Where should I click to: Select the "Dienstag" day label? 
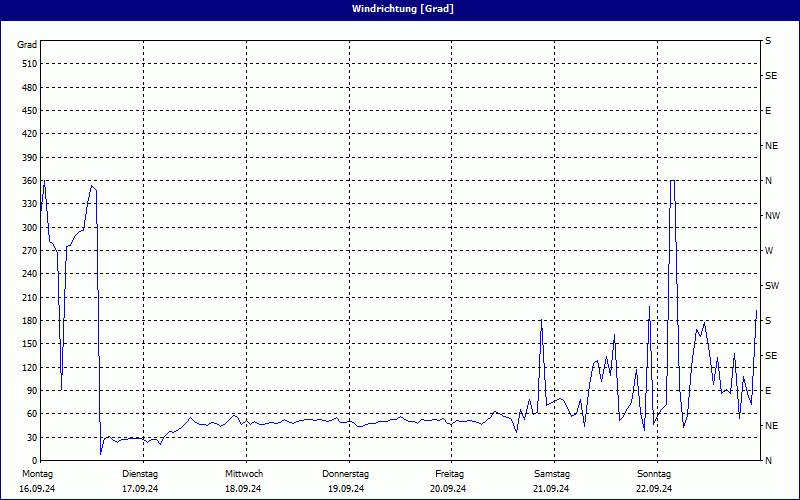tap(140, 474)
